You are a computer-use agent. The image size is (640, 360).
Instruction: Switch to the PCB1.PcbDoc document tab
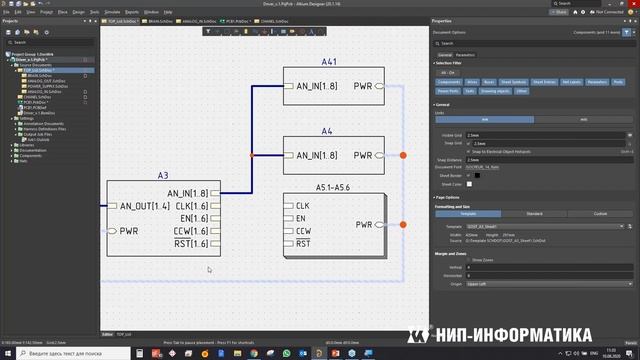point(236,21)
